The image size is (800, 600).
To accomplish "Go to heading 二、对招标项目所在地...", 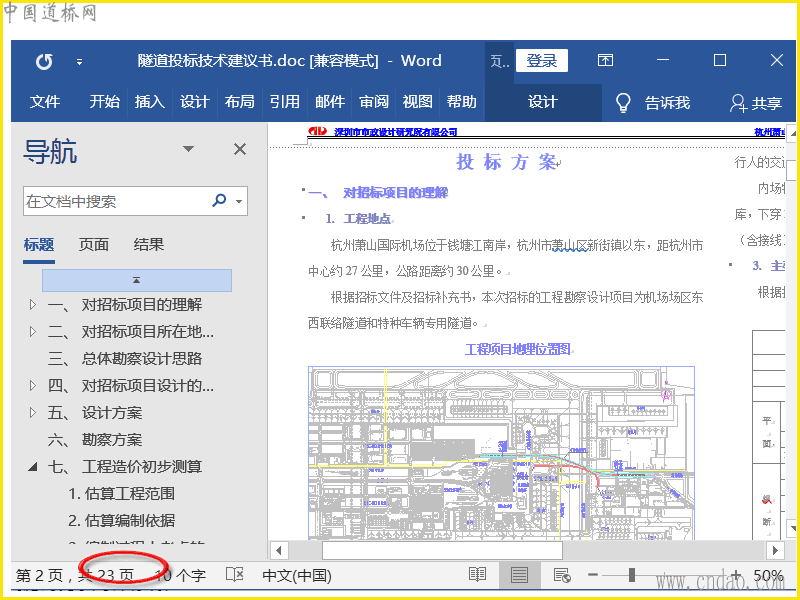I will coord(131,332).
